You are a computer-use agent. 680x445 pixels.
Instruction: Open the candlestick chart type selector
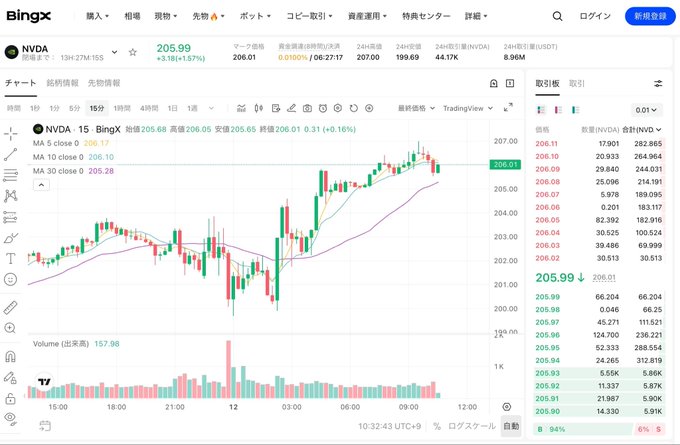pyautogui.click(x=259, y=108)
